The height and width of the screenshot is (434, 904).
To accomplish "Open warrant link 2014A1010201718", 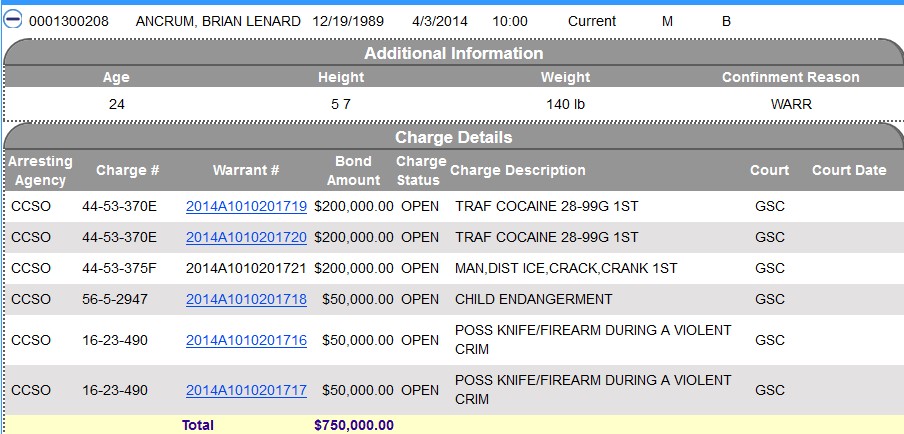I will click(246, 299).
